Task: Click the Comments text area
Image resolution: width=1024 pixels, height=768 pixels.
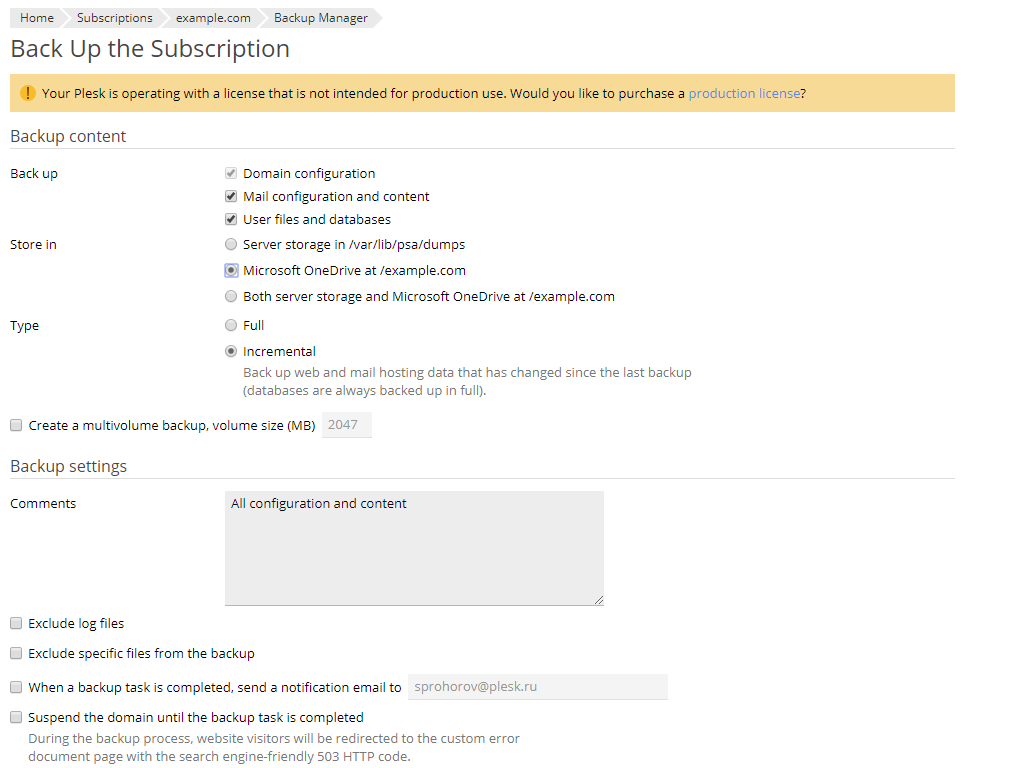Action: [x=414, y=548]
